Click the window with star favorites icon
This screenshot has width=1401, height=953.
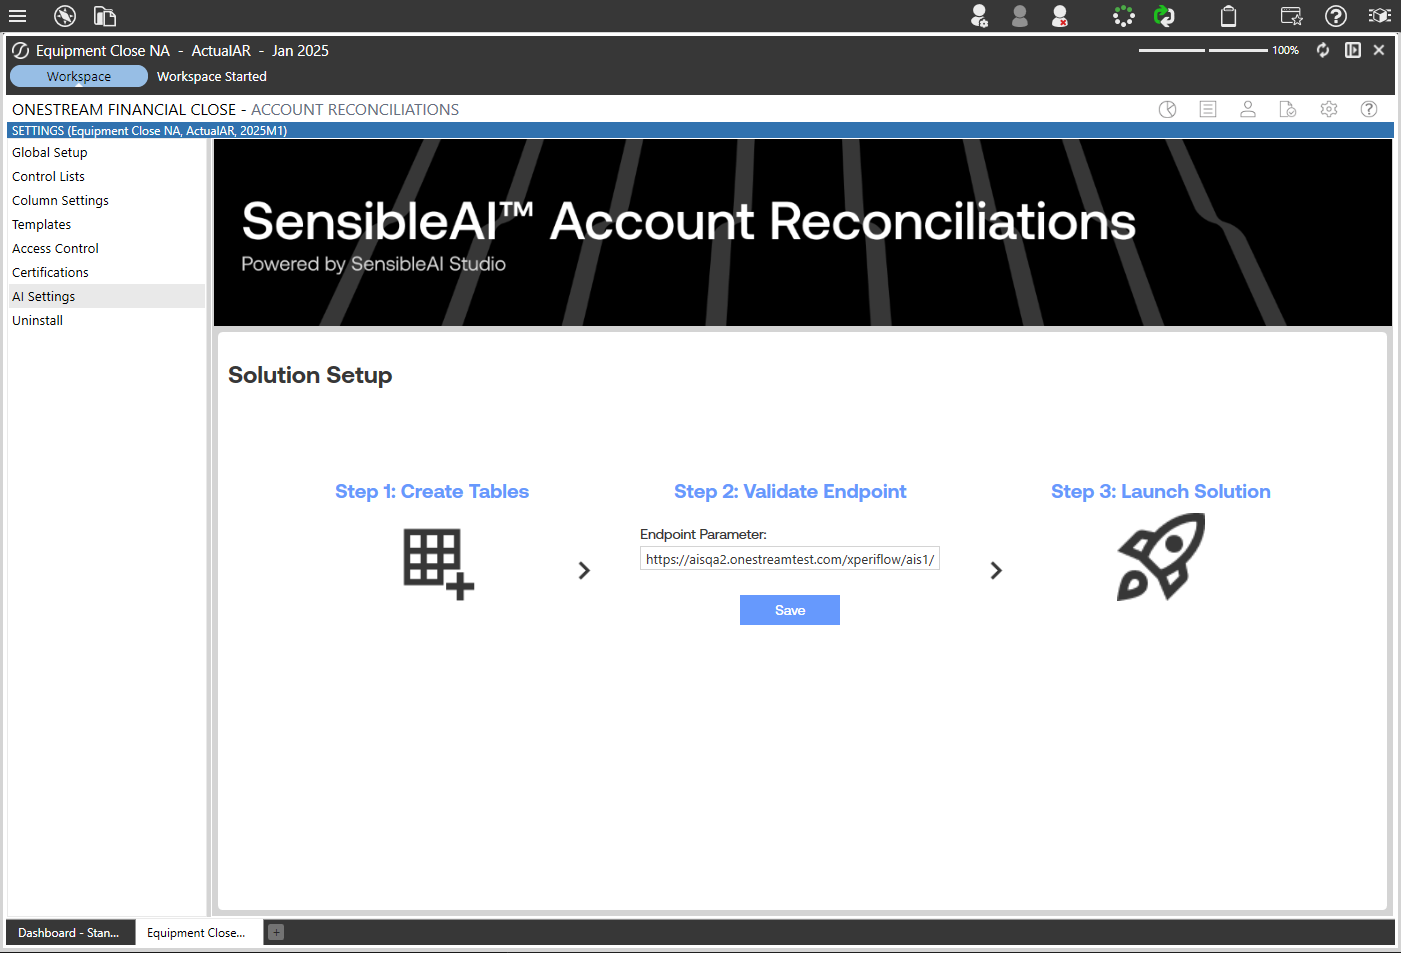point(1292,16)
